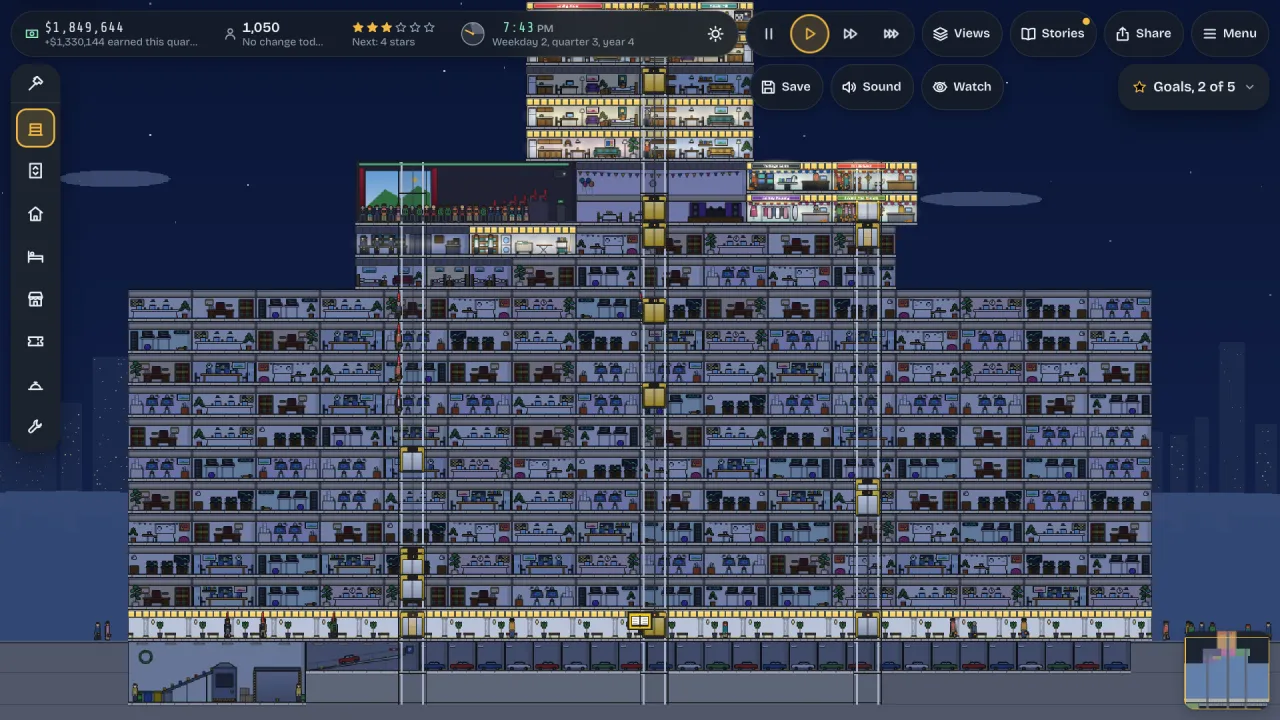Set game speed to normal play
1280x720 pixels.
[809, 34]
